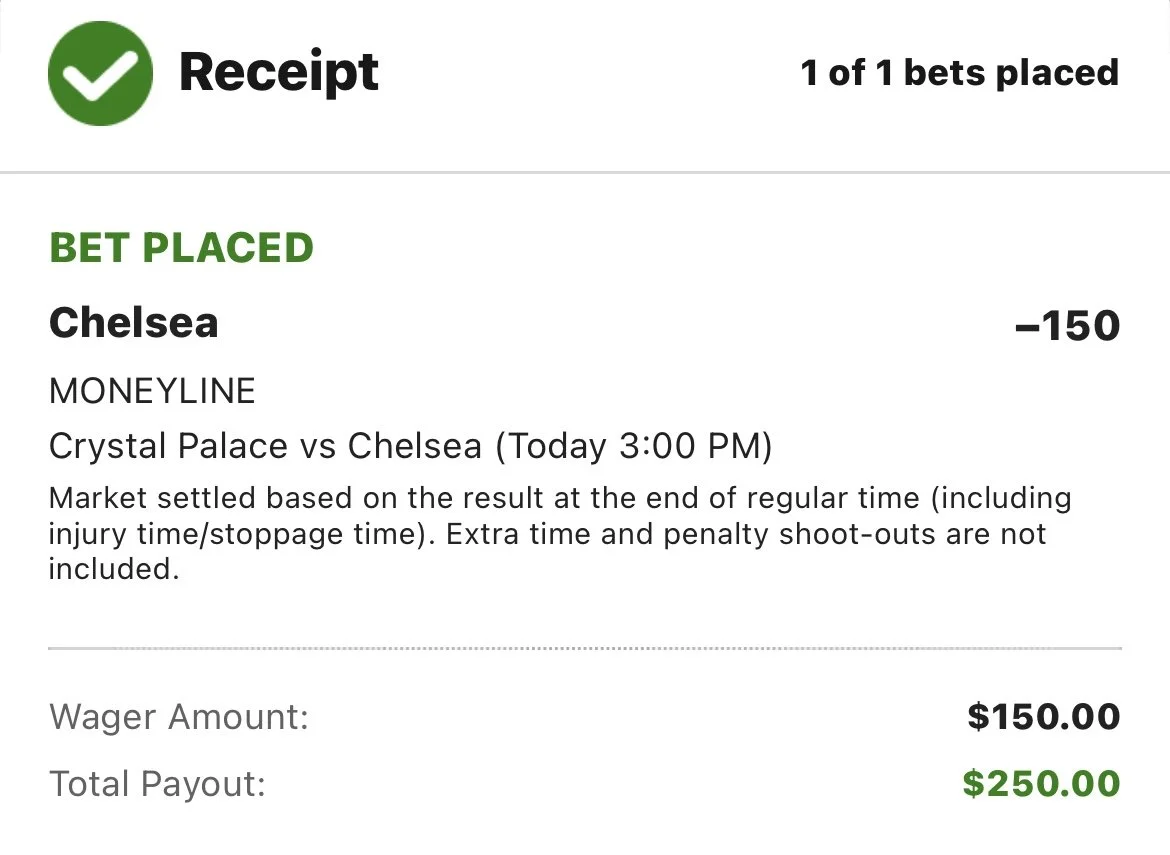Click the Receipt heading
Viewport: 1170px width, 855px height.
click(278, 72)
